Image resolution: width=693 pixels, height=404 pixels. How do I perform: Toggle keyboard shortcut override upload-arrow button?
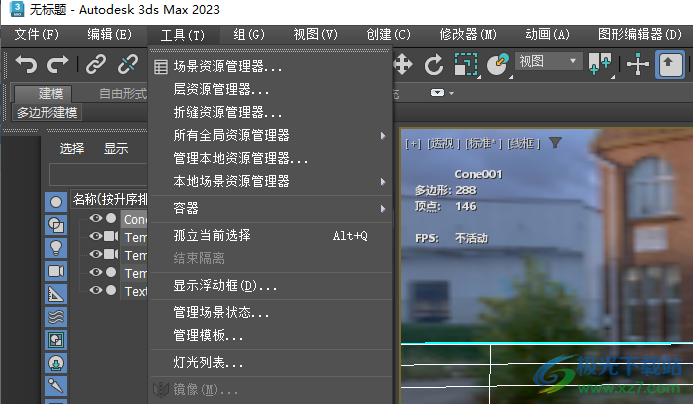(x=670, y=65)
